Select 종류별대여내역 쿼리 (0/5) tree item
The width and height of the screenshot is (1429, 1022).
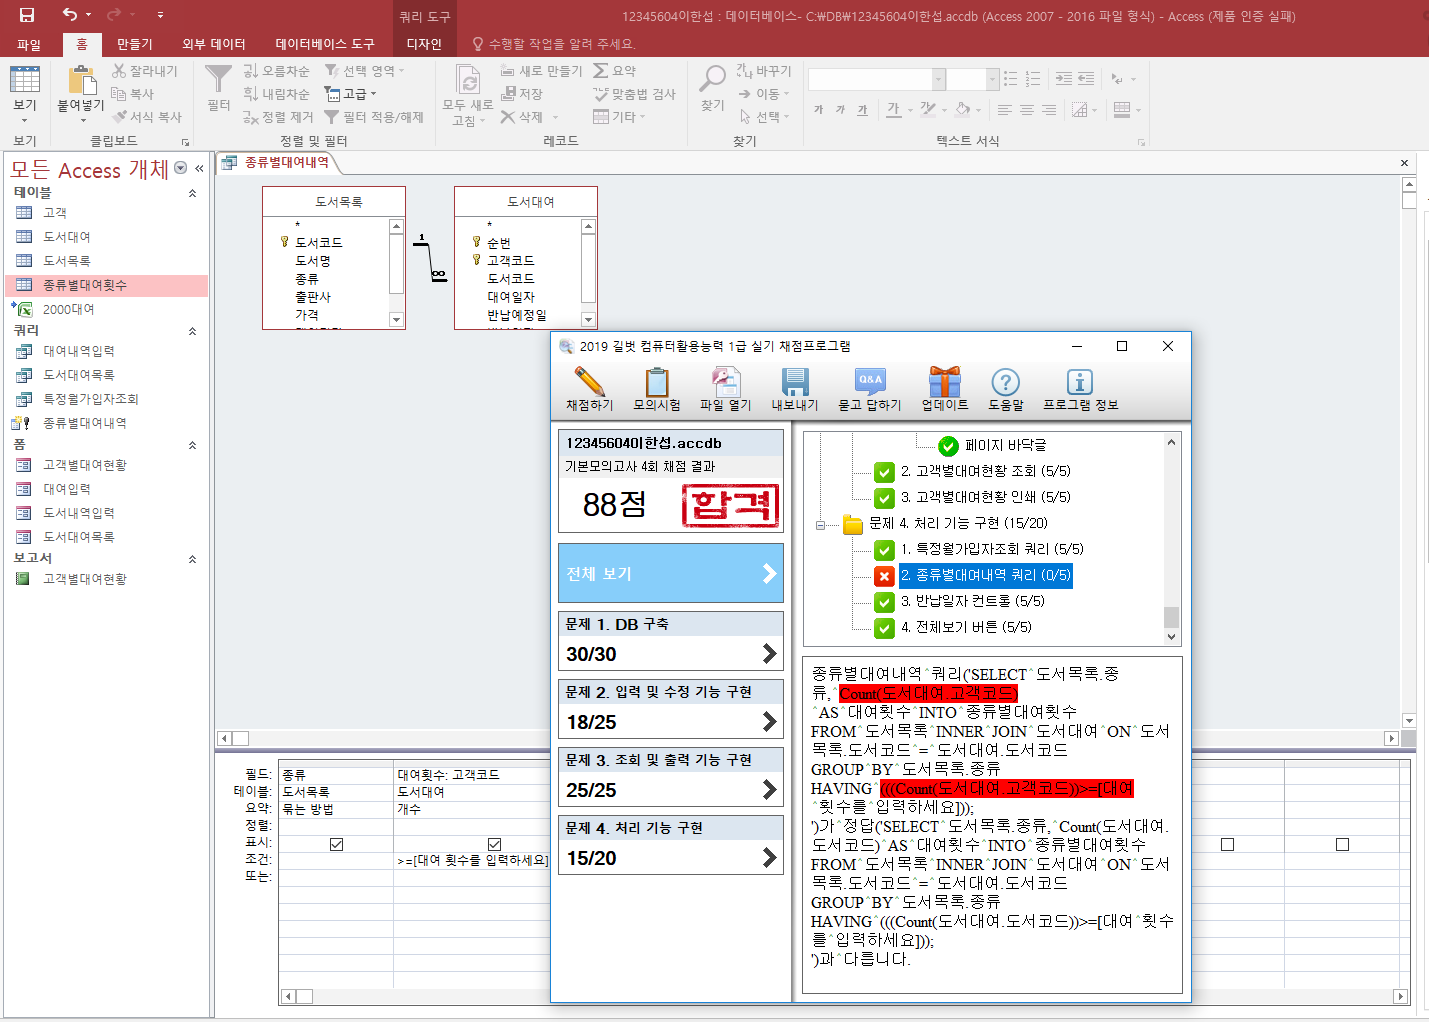984,575
